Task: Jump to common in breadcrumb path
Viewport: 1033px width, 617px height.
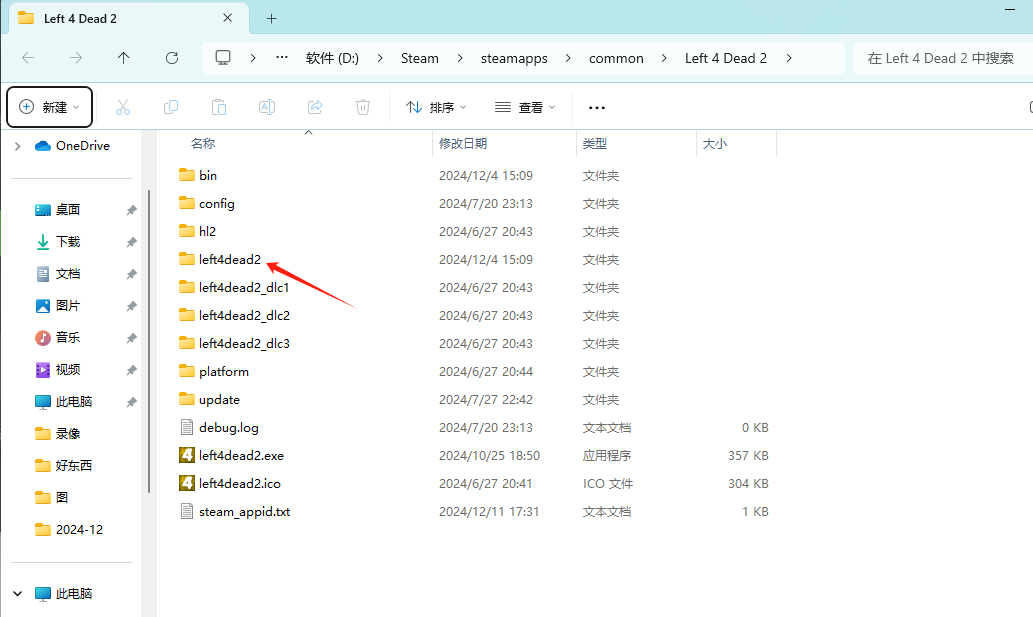Action: tap(616, 58)
